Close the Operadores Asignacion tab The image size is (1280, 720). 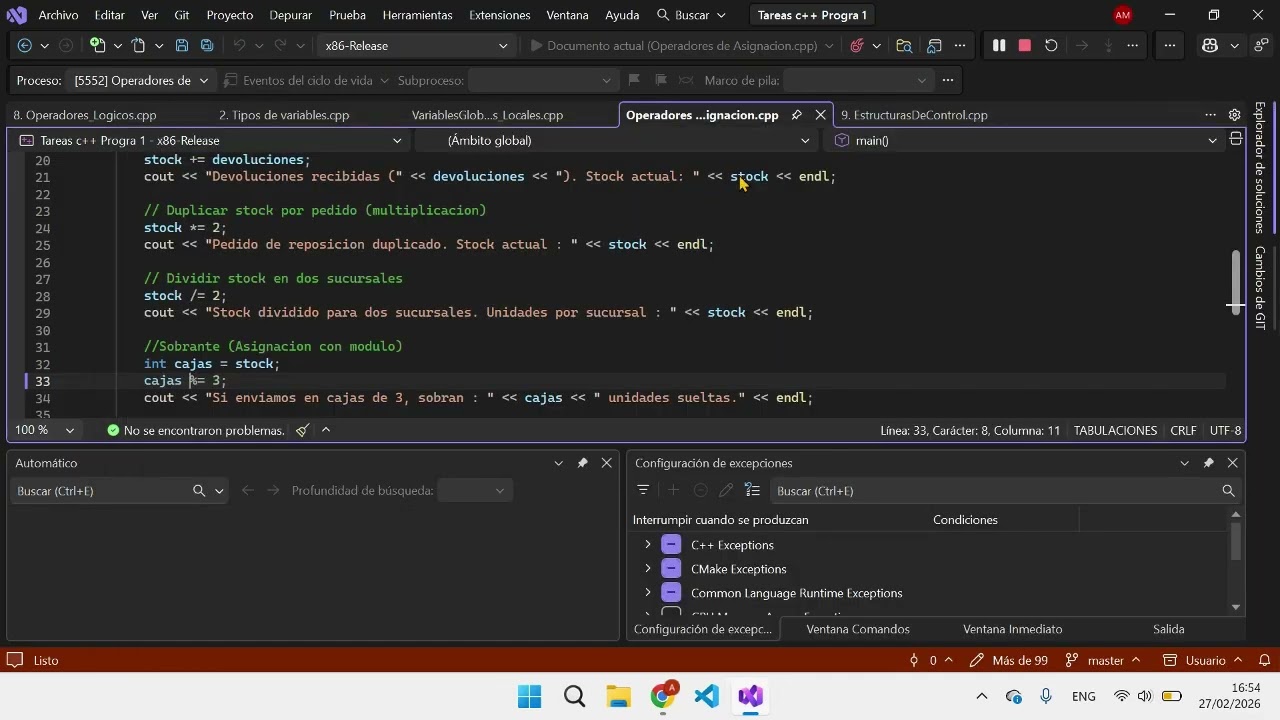[821, 115]
